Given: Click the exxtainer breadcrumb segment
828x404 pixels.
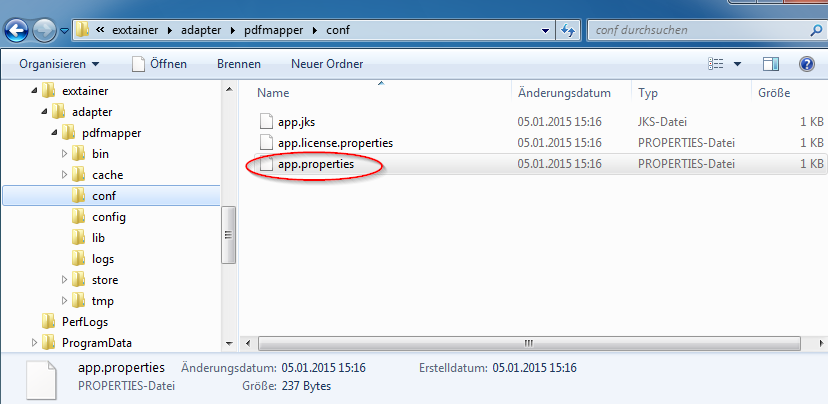Looking at the screenshot, I should (136, 30).
